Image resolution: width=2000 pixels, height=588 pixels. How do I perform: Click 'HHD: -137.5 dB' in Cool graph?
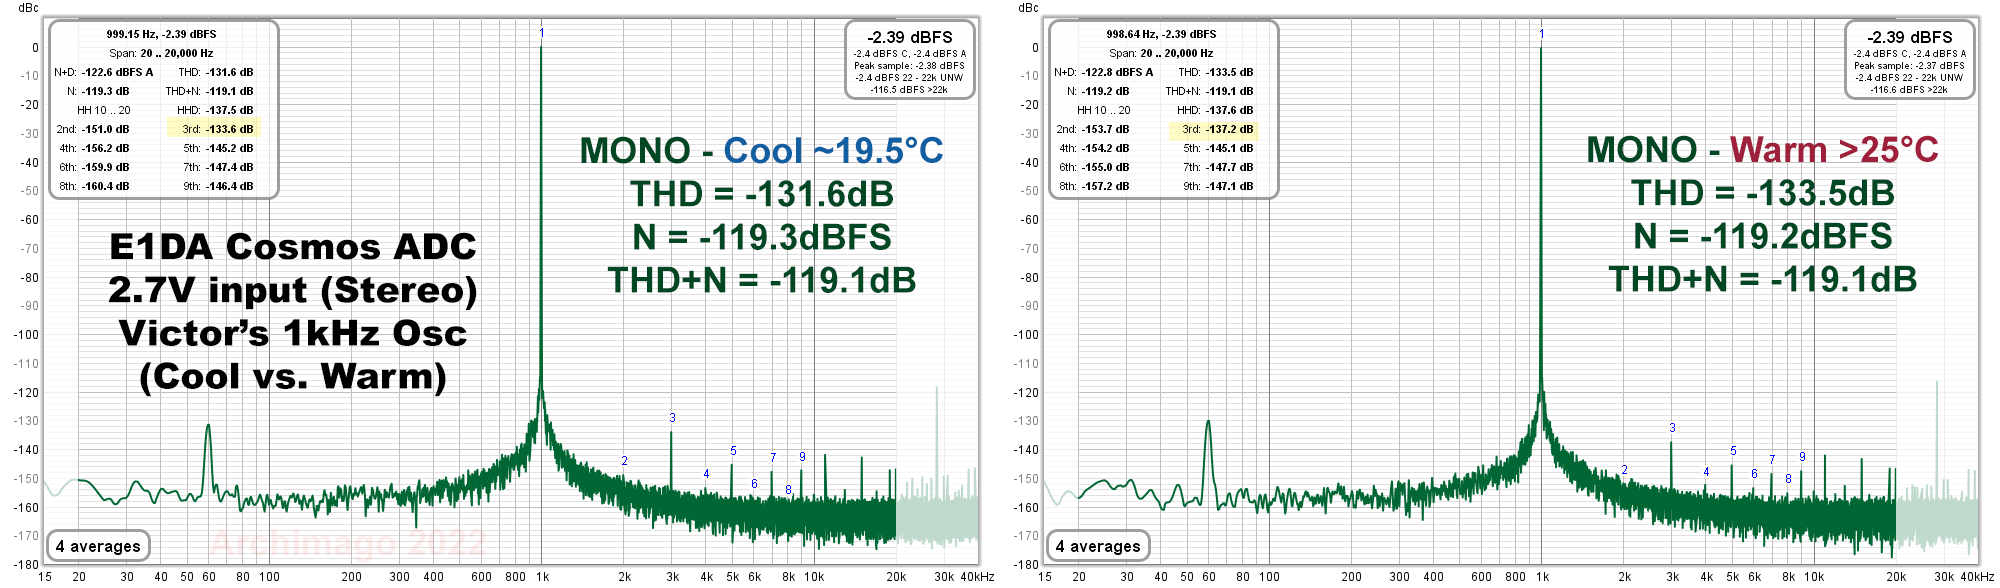pyautogui.click(x=215, y=110)
